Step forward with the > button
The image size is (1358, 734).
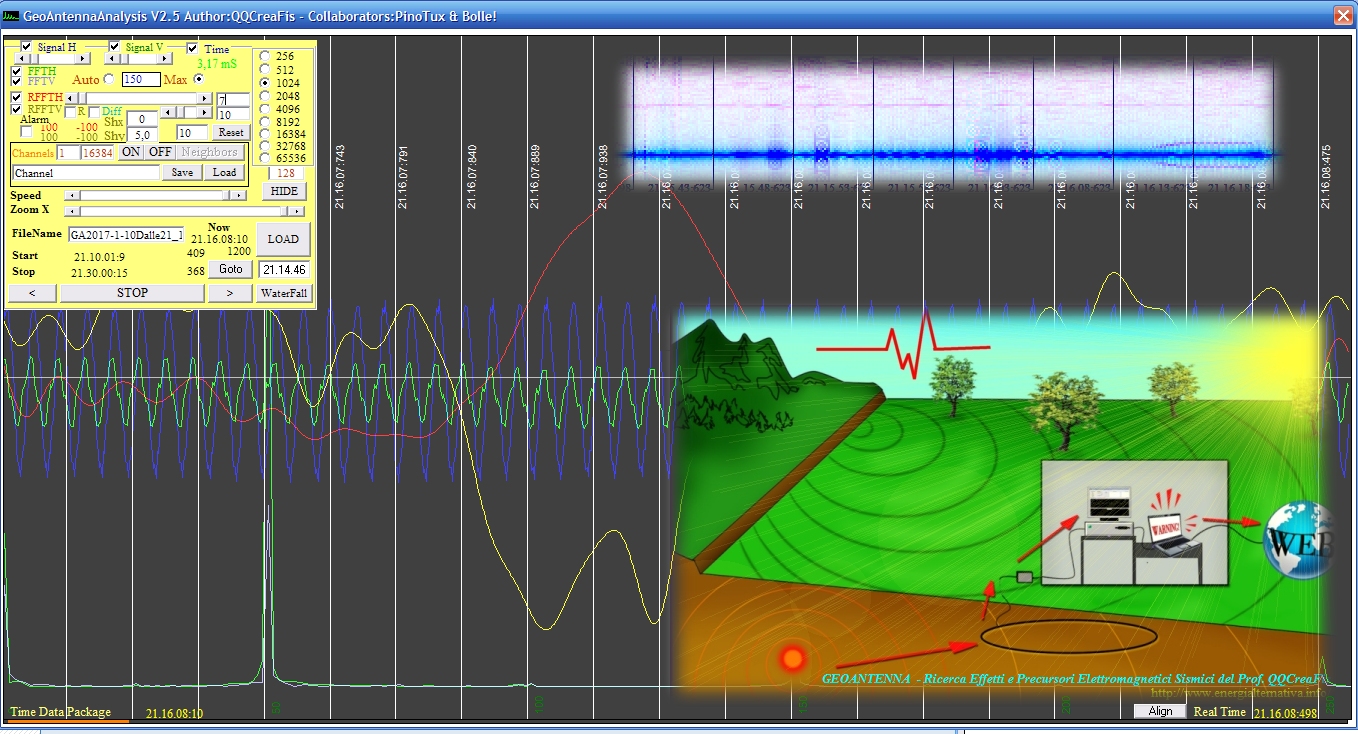pyautogui.click(x=230, y=293)
